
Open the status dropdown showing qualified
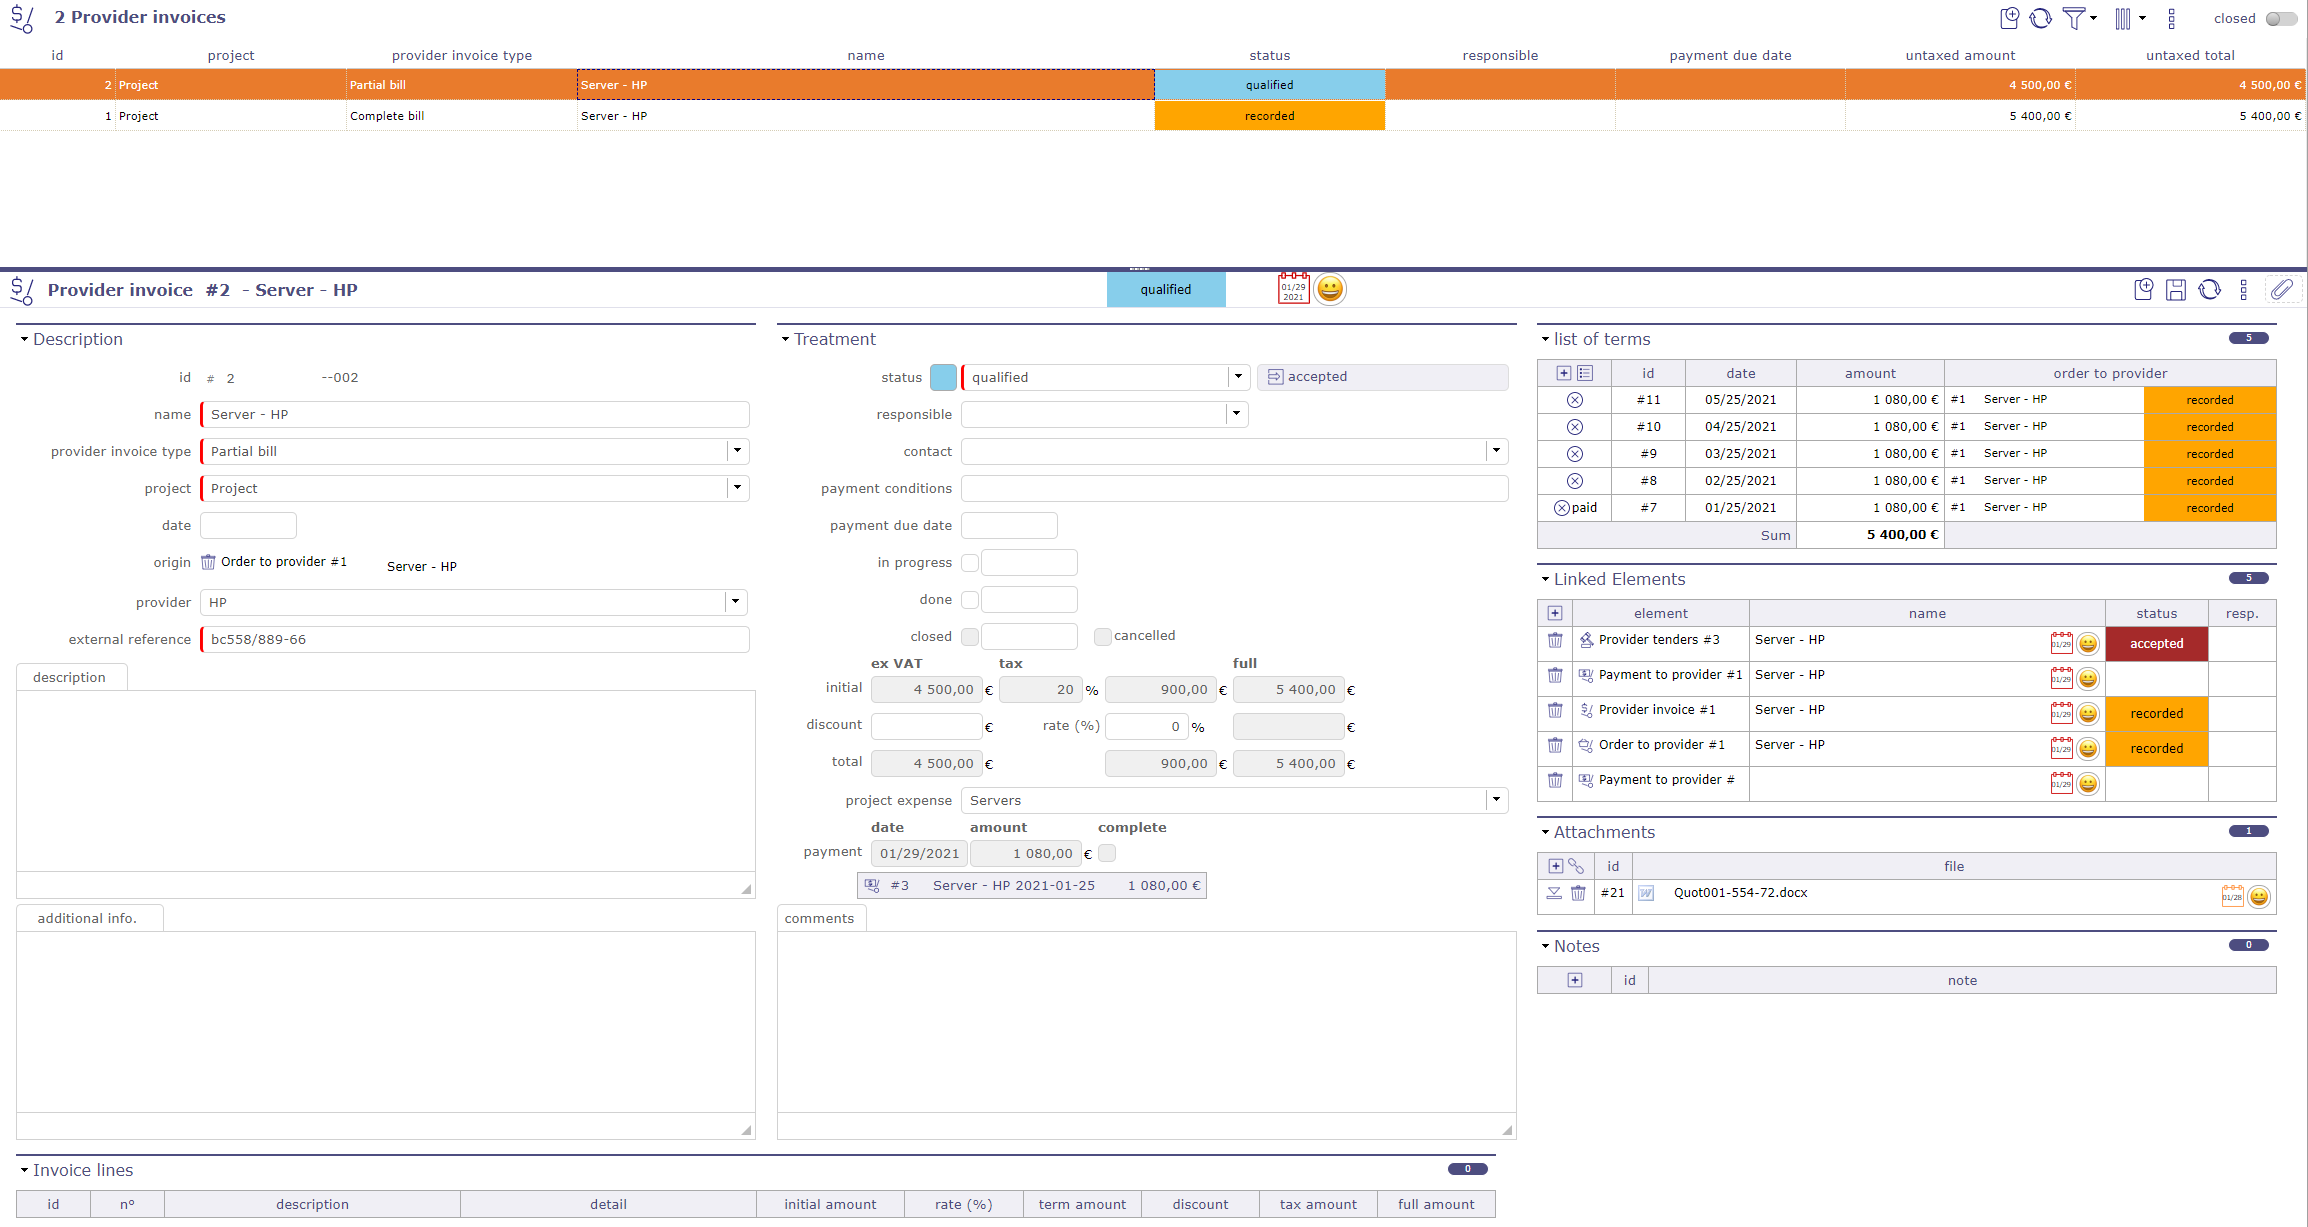point(1238,377)
